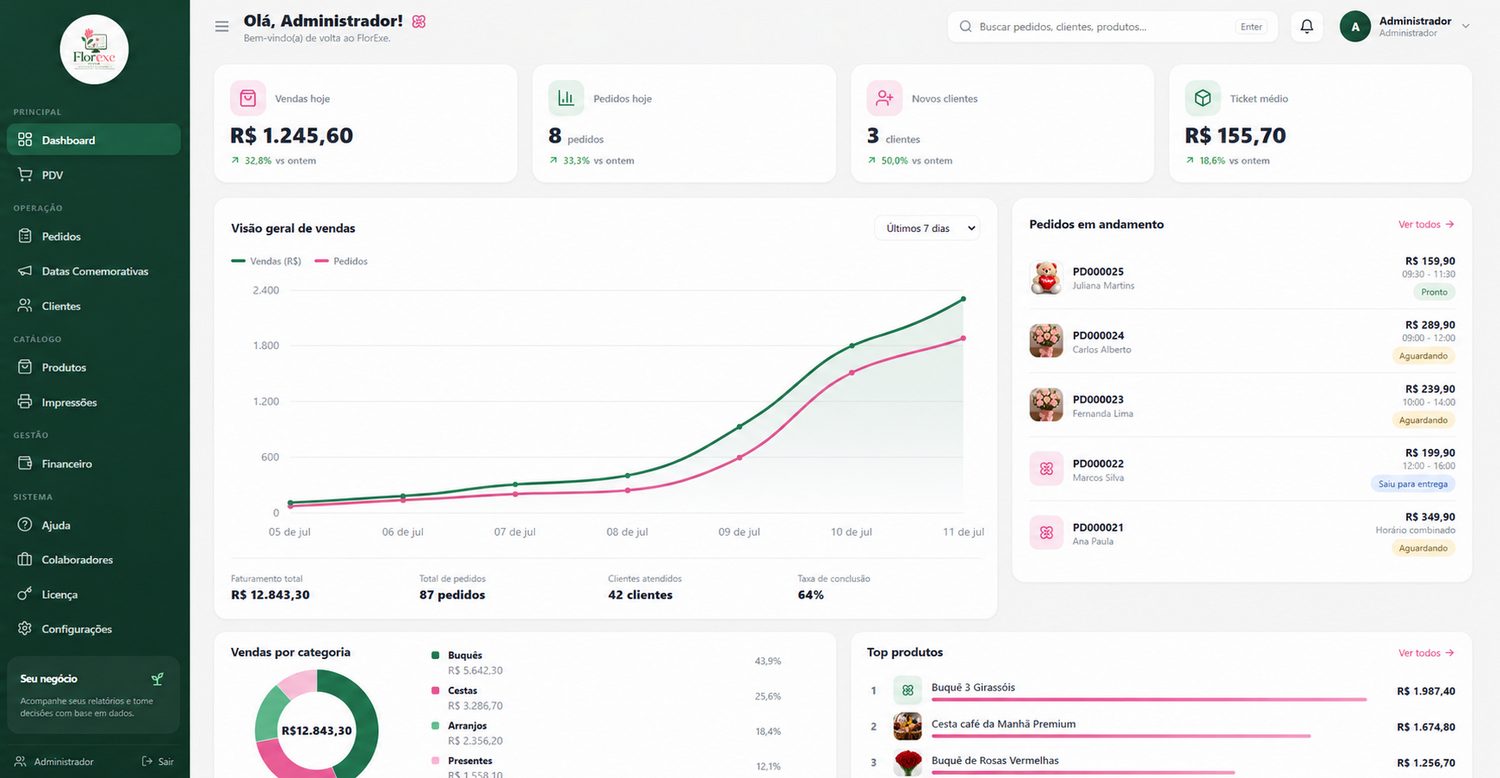This screenshot has width=1500, height=778.
Task: Click the Enter search button
Action: tap(1251, 27)
